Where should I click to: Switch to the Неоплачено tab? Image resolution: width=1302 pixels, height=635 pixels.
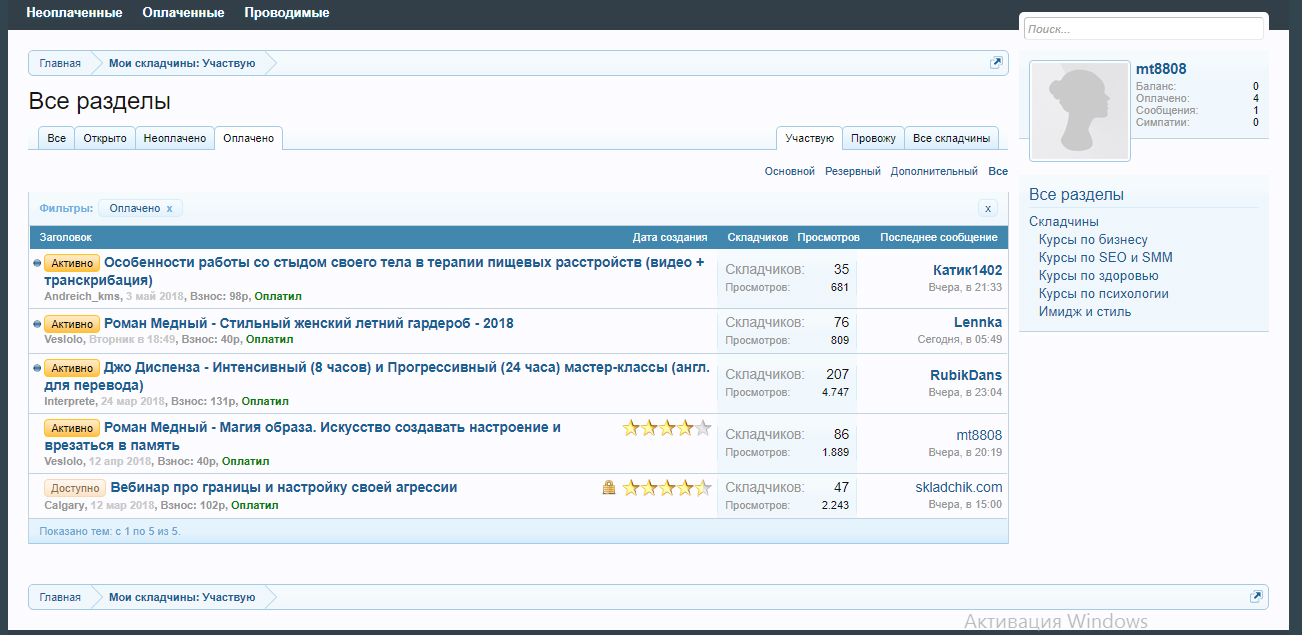tap(175, 138)
